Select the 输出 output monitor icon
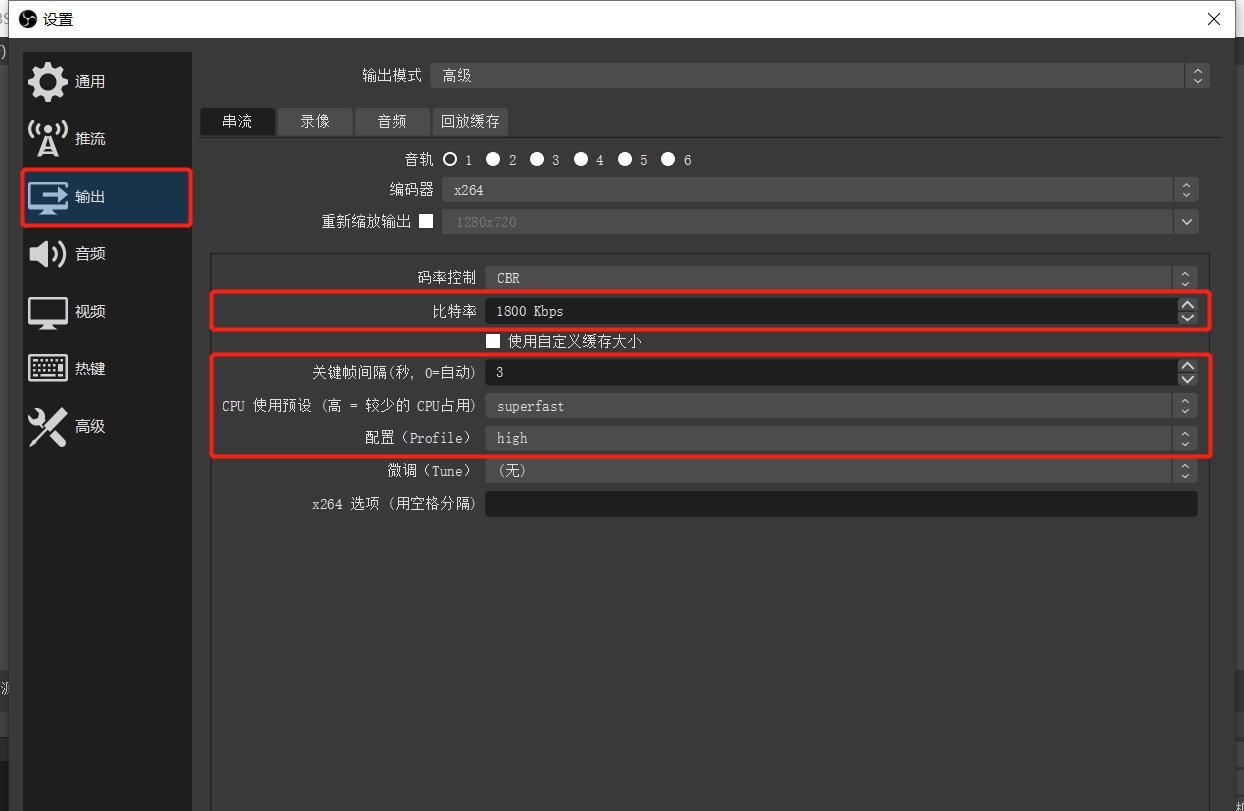The image size is (1244, 811). [48, 197]
